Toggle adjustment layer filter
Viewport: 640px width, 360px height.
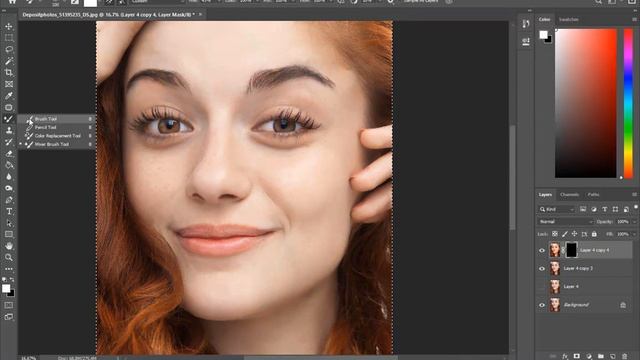[593, 209]
